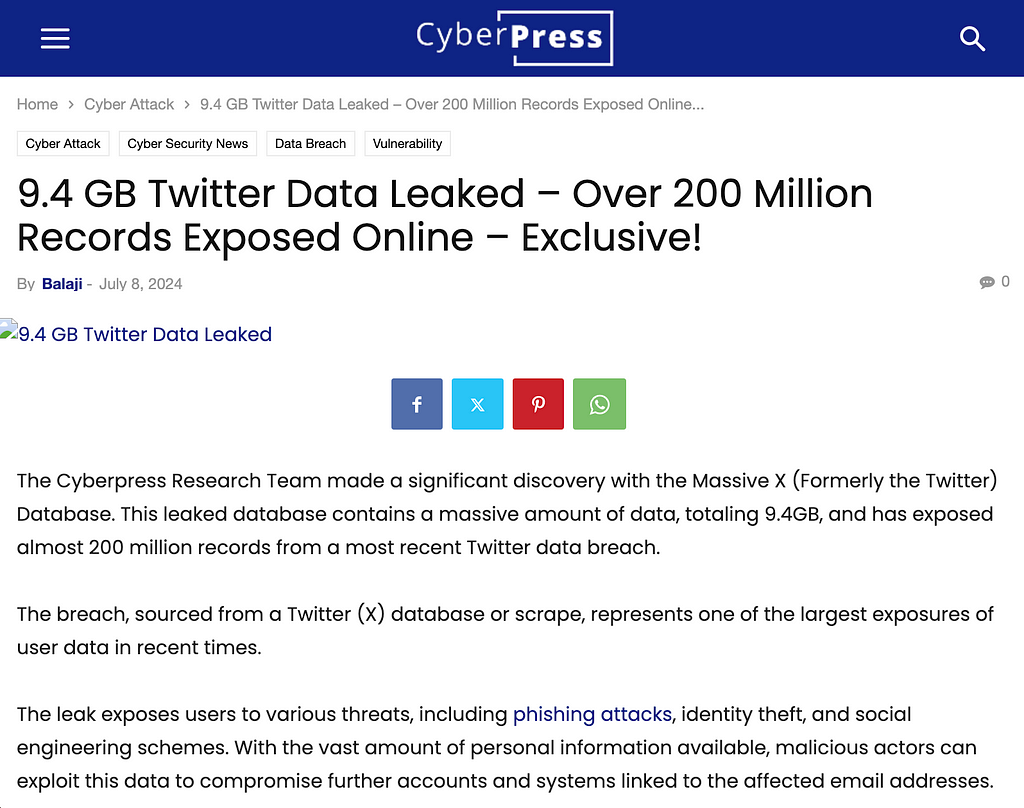The image size is (1024, 808).
Task: Share article via WhatsApp
Action: (x=600, y=404)
